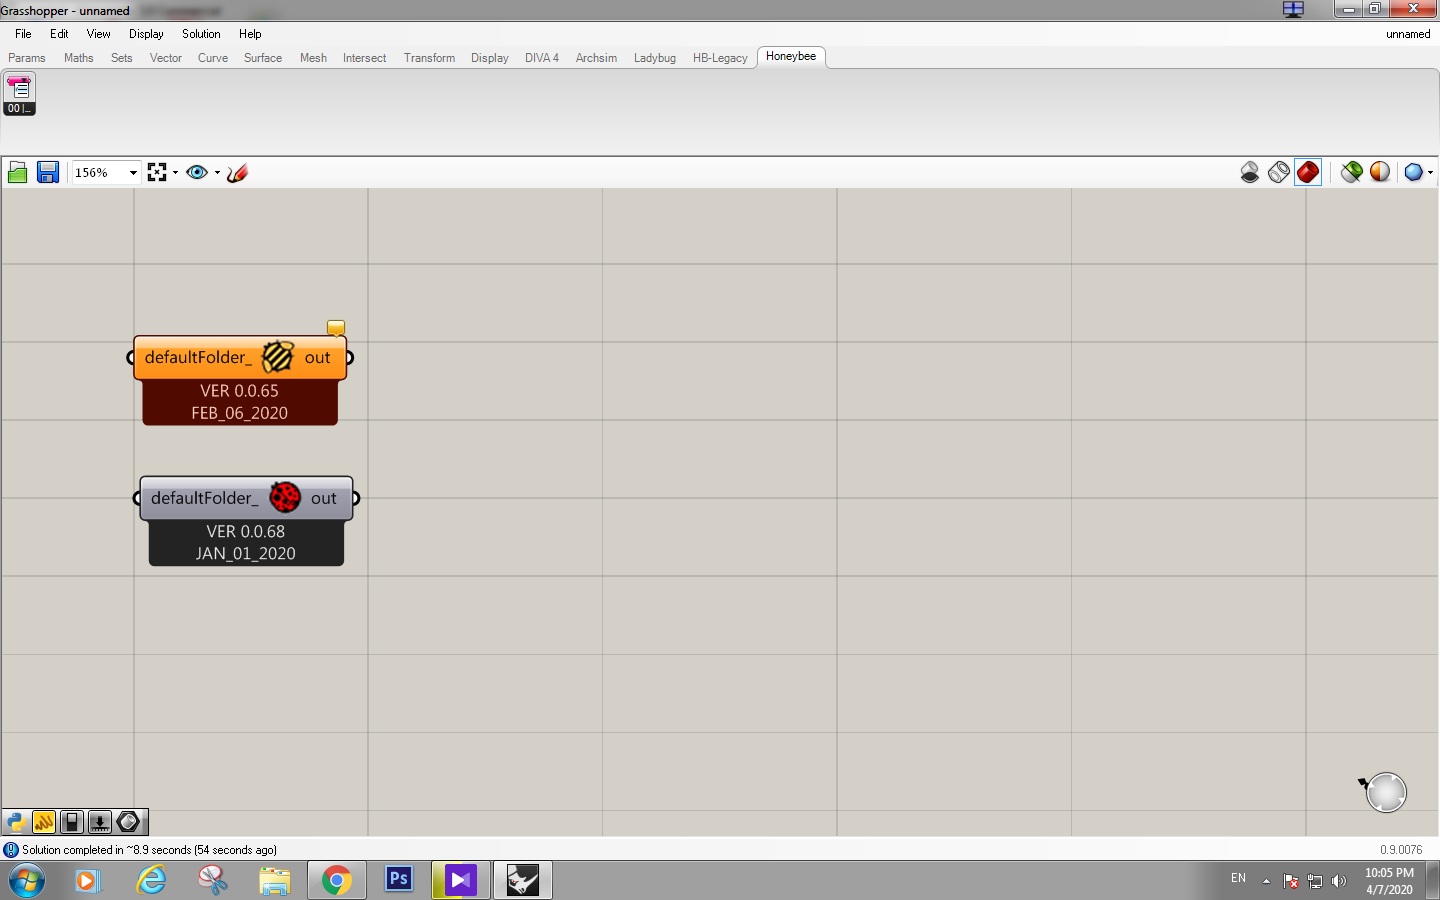The image size is (1440, 900).
Task: Open the File menu
Action: (x=23, y=34)
